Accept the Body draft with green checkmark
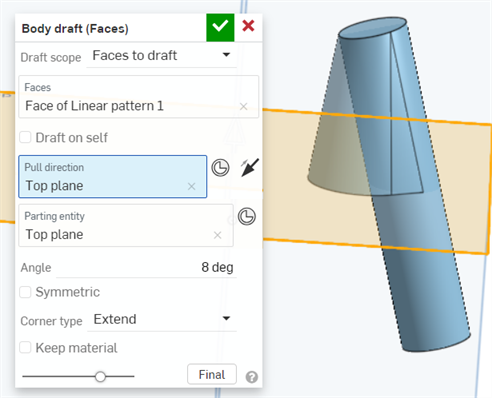The width and height of the screenshot is (492, 398). point(220,27)
